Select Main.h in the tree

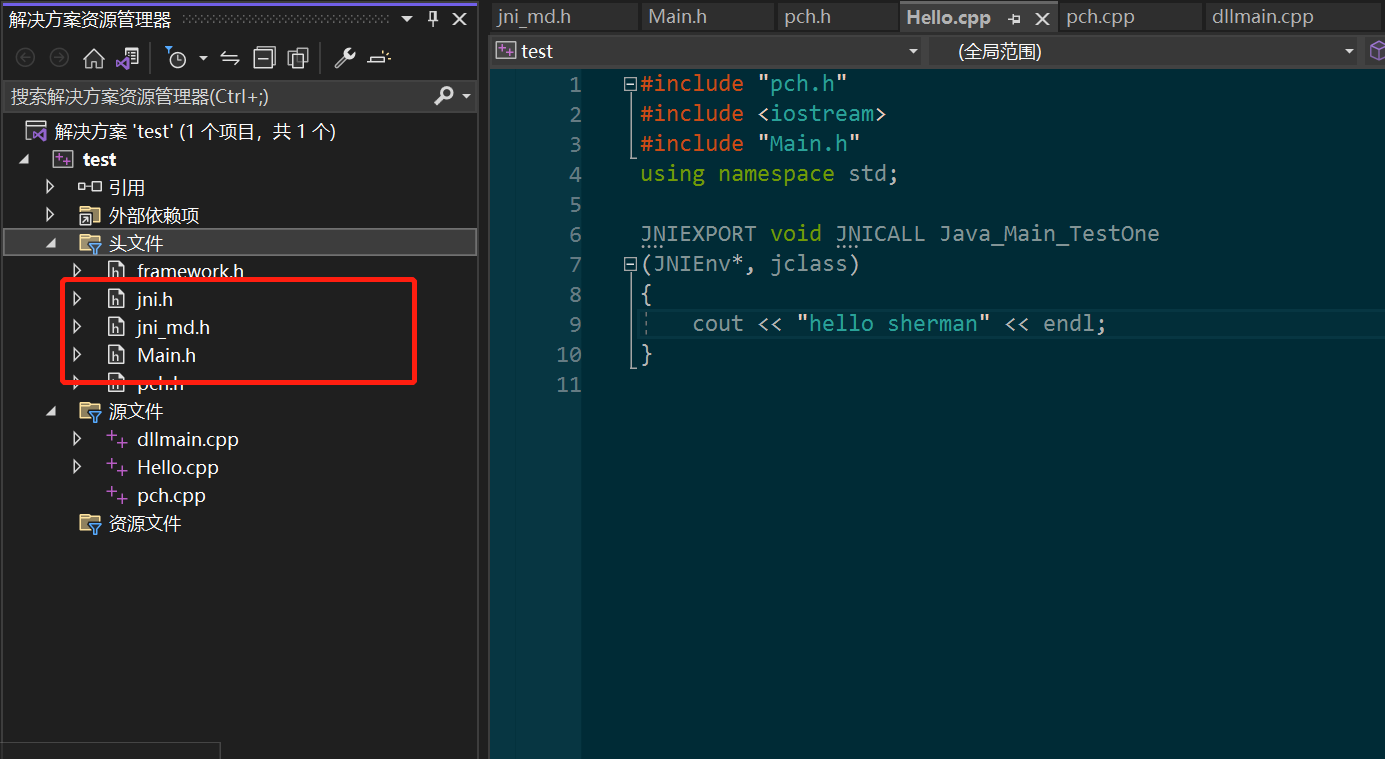(166, 355)
